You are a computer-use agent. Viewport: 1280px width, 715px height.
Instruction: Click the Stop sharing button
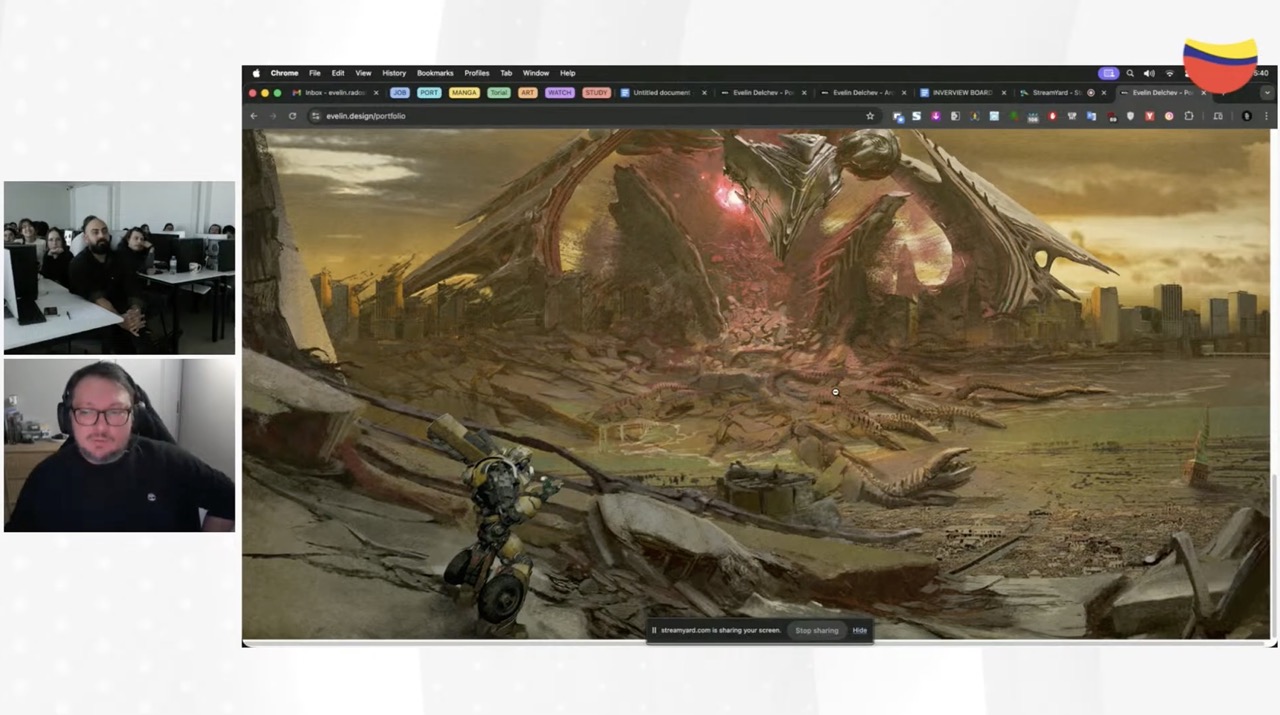(817, 631)
